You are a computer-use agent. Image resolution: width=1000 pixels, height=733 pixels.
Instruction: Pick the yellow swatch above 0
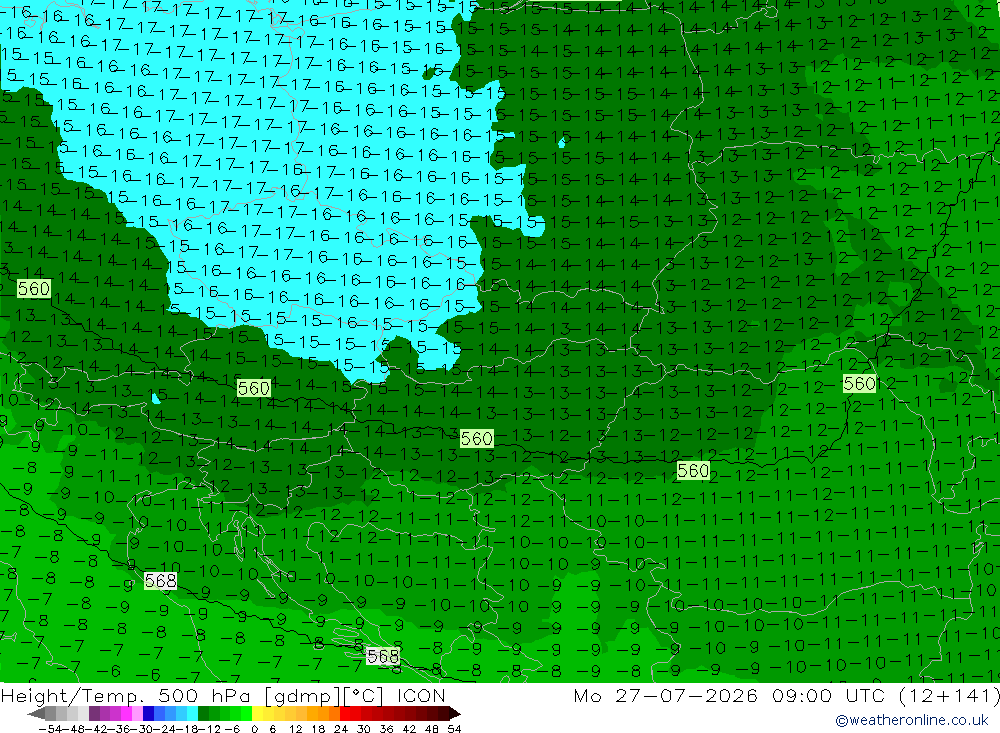(x=258, y=714)
